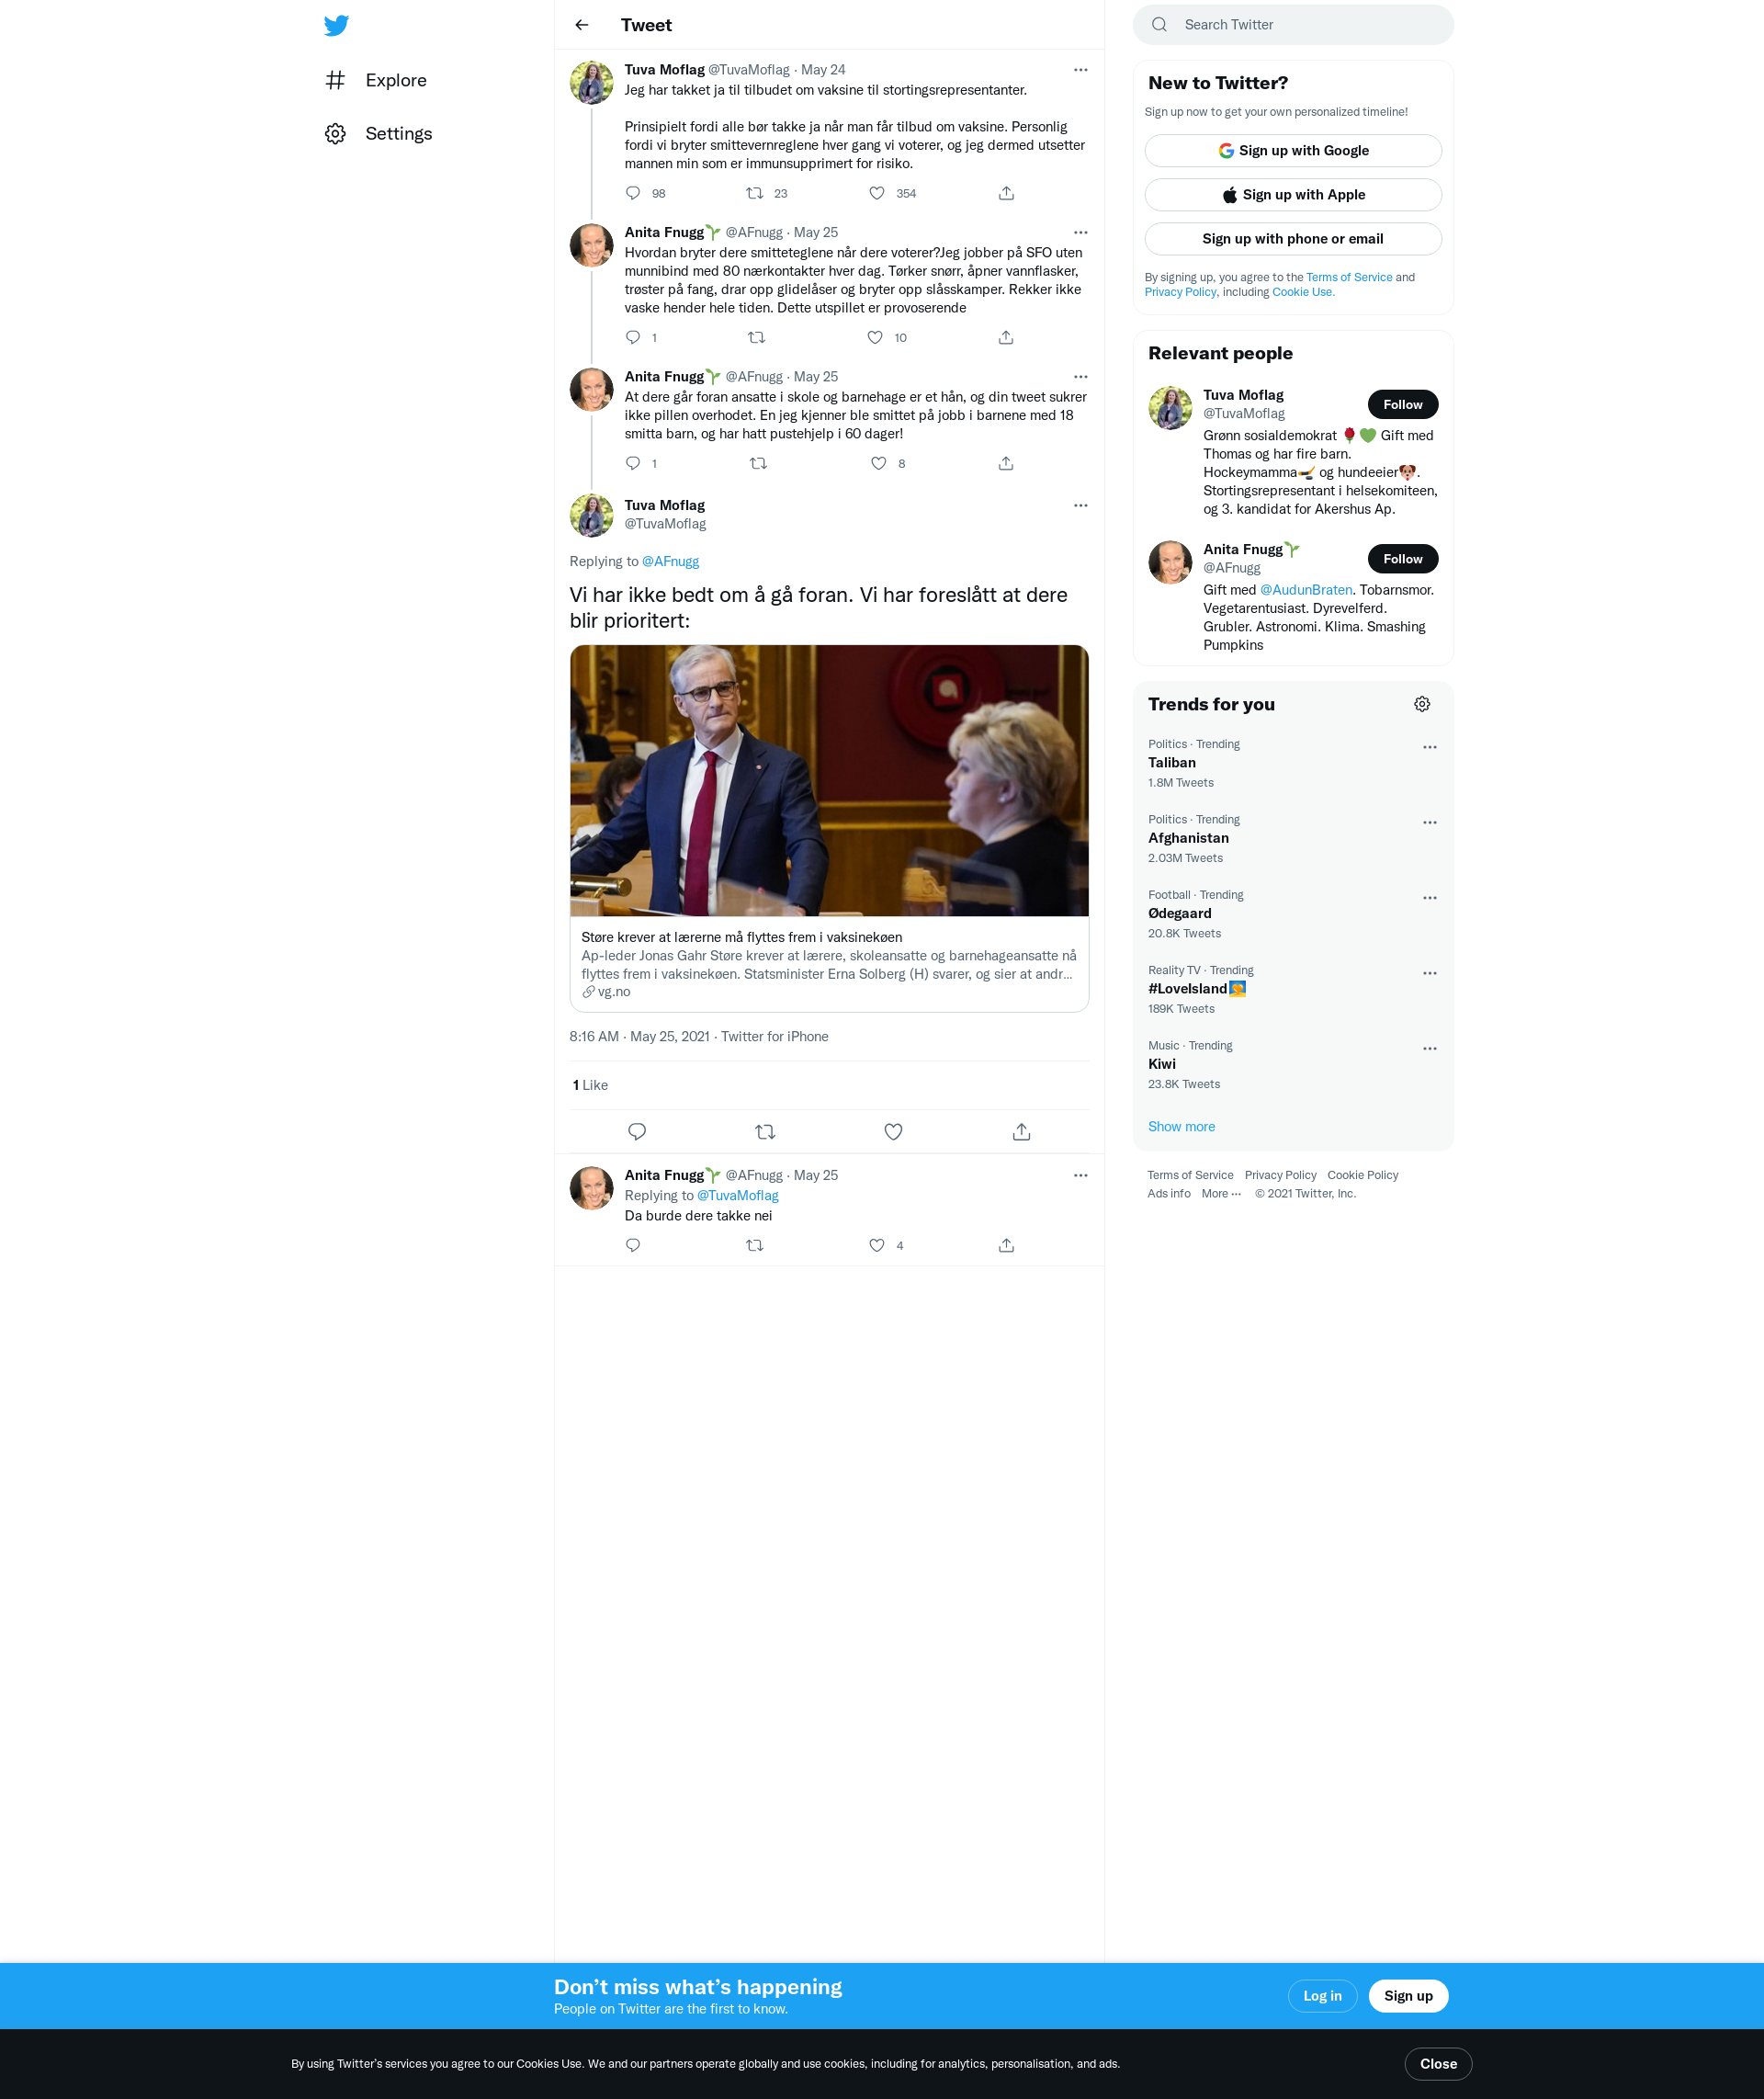The image size is (1764, 2099).
Task: Open more options for Kiwi trend
Action: coord(1430,1048)
